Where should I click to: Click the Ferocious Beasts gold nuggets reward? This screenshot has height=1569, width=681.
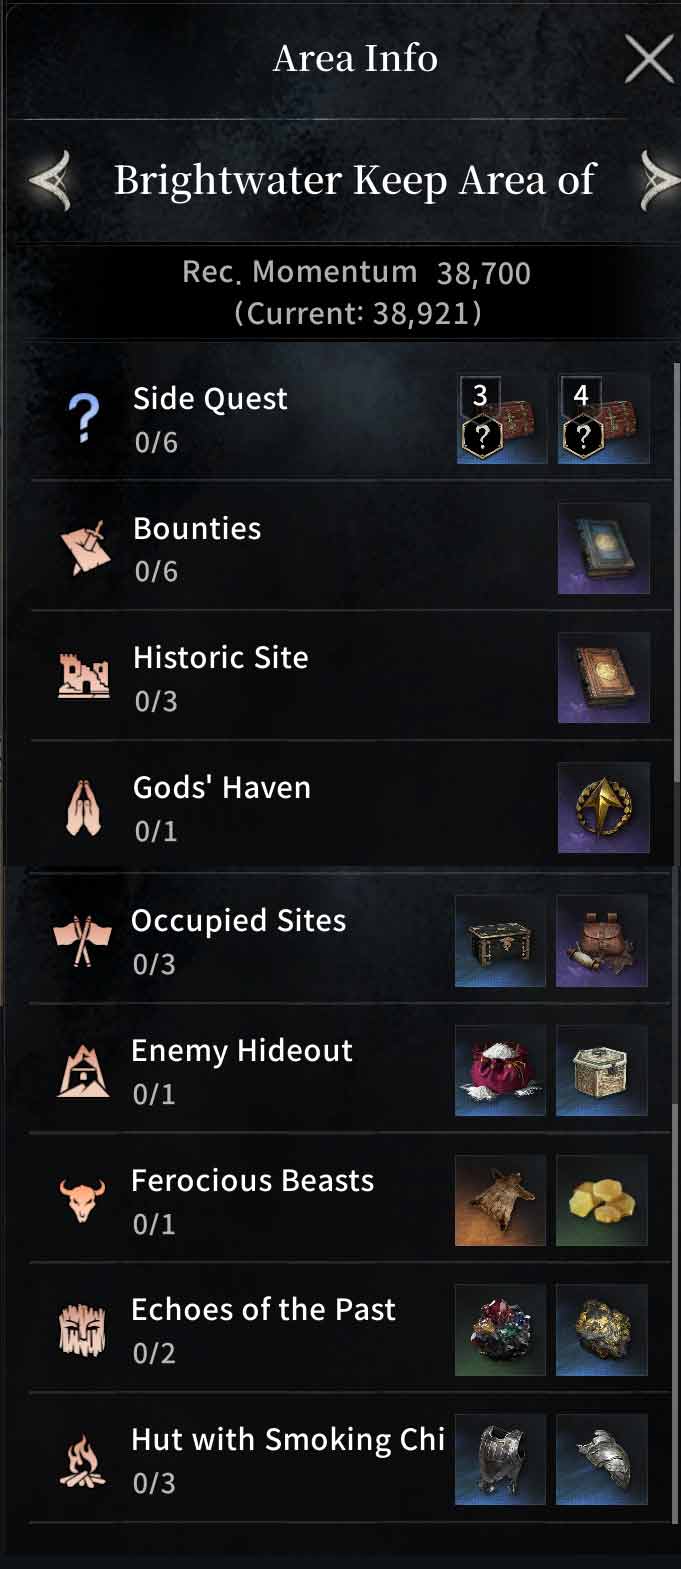pos(601,1200)
